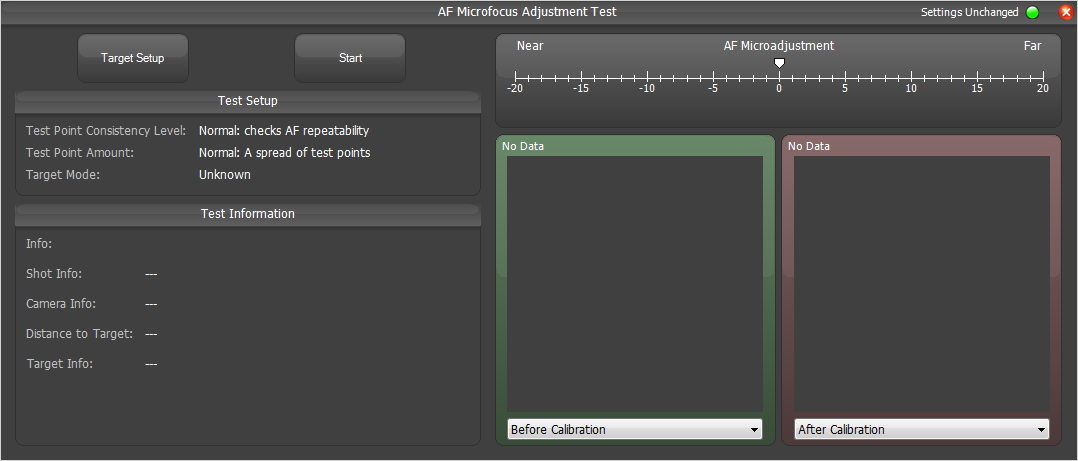
Task: Click the Test Setup section header
Action: click(x=248, y=101)
